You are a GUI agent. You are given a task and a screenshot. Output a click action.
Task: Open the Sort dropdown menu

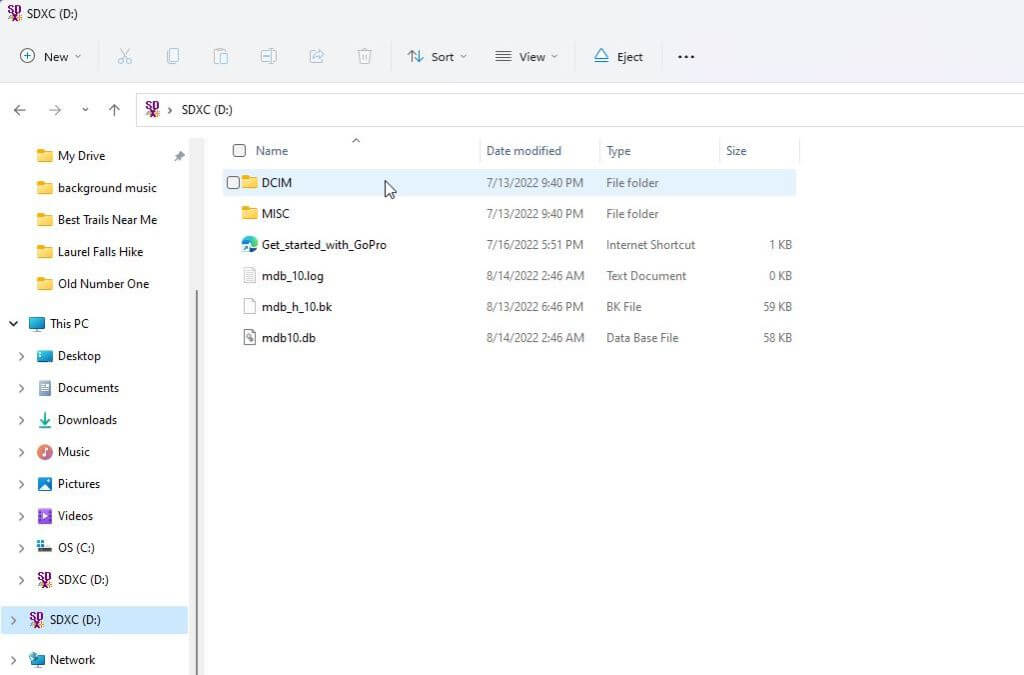point(437,57)
